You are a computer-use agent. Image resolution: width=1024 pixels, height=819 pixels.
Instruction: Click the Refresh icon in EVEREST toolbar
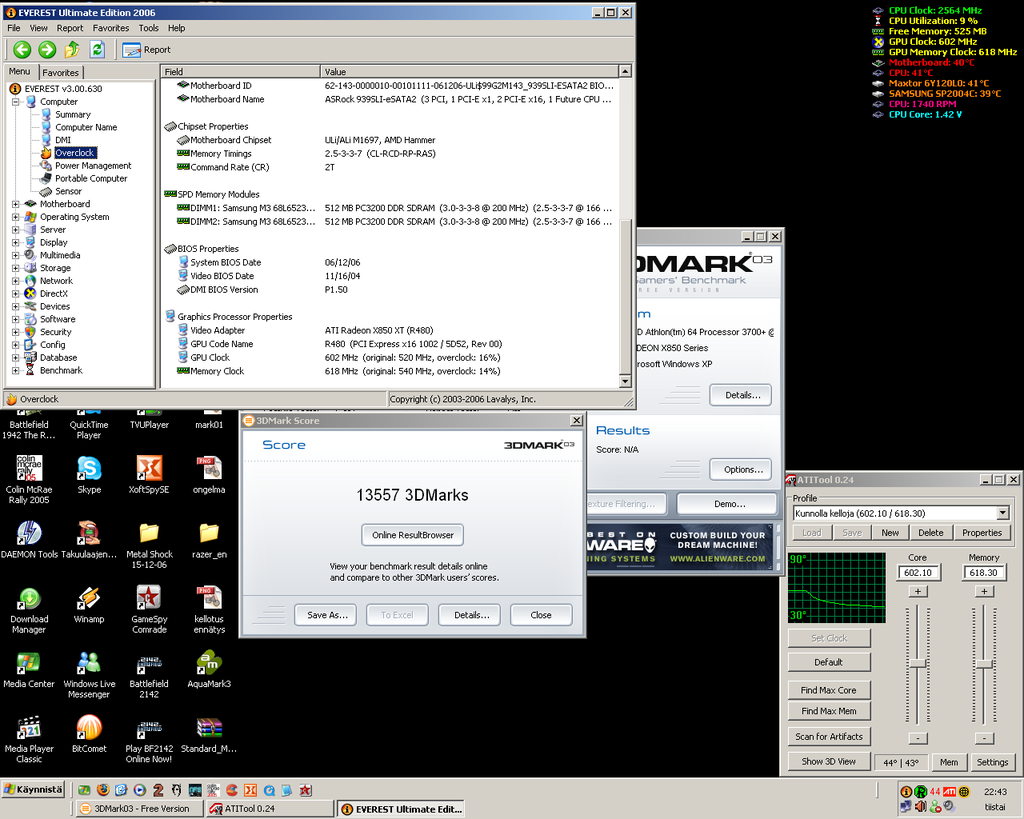pyautogui.click(x=97, y=49)
